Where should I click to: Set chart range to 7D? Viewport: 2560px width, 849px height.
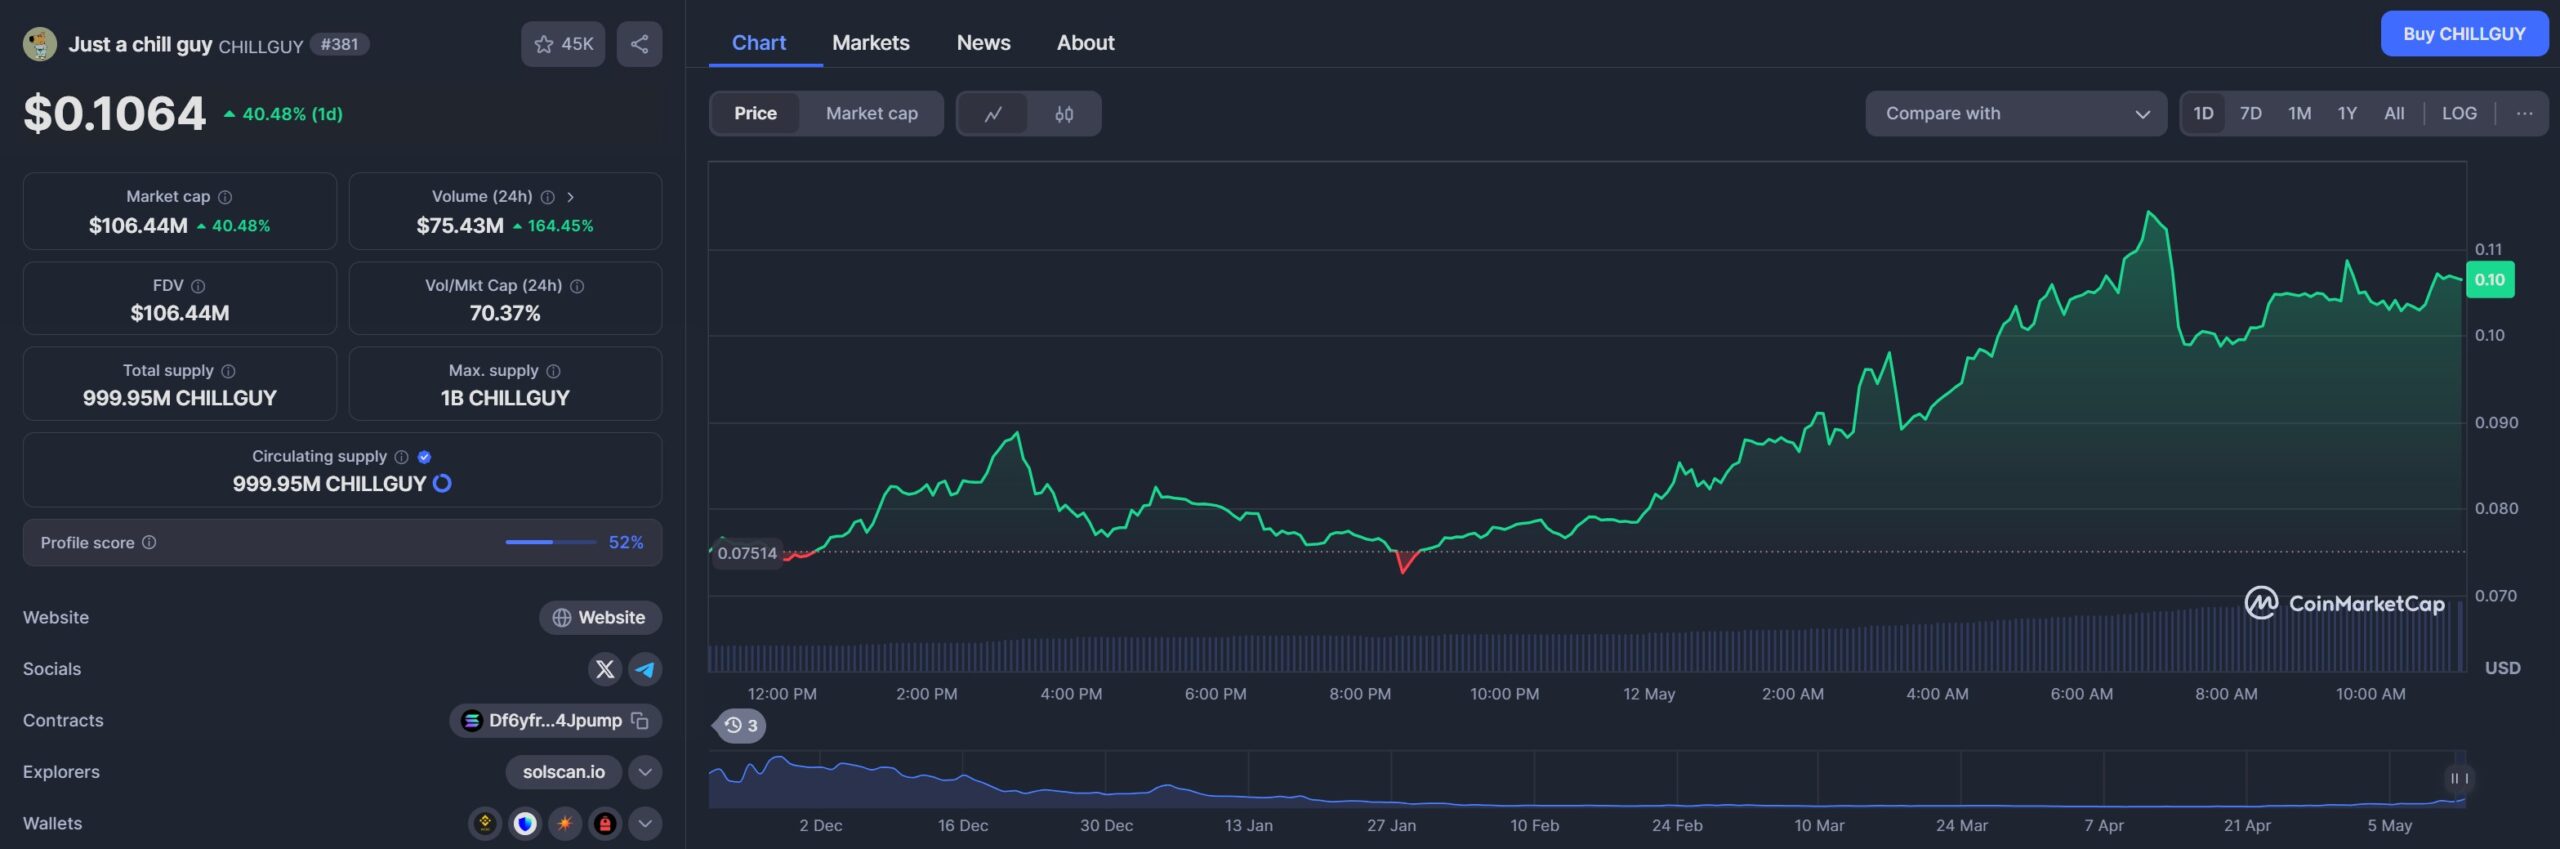point(2251,114)
